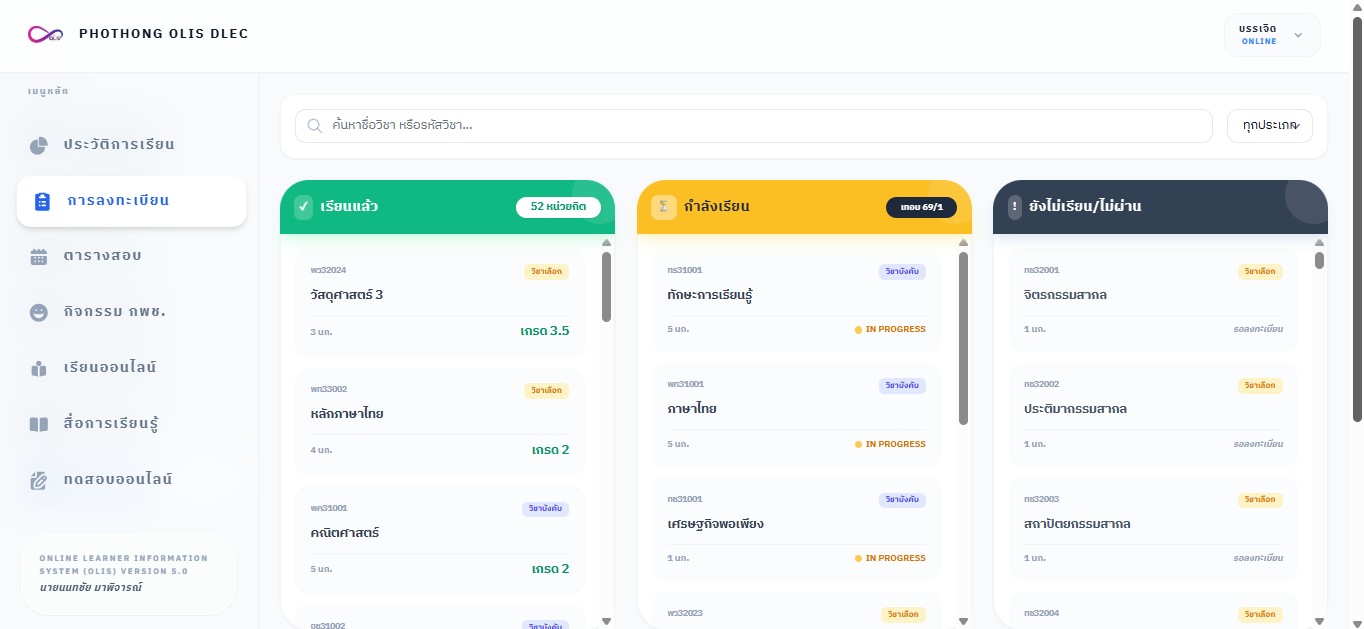1364x629 pixels.
Task: Click the เรียนแล้ว column scrollbar thumb
Action: (x=606, y=287)
